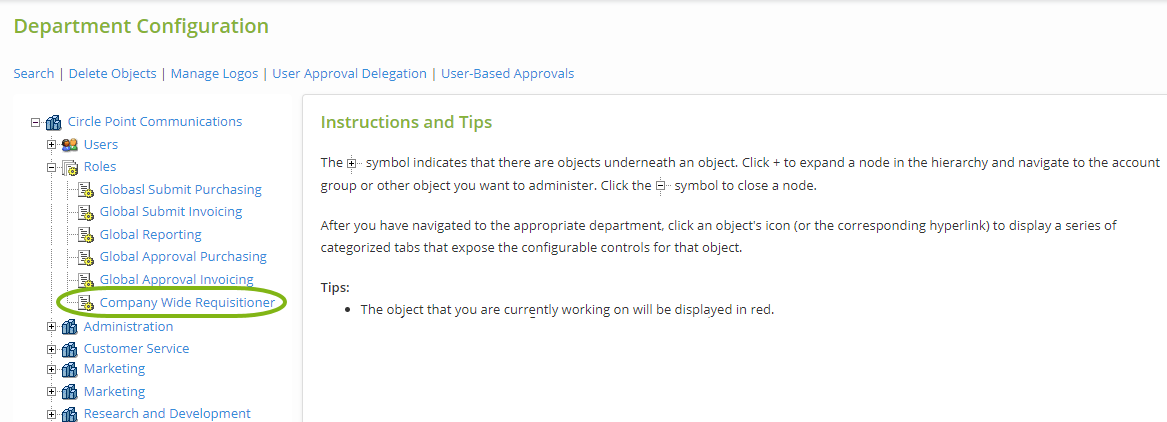Select the Global Approval Purchasing role

tap(183, 257)
